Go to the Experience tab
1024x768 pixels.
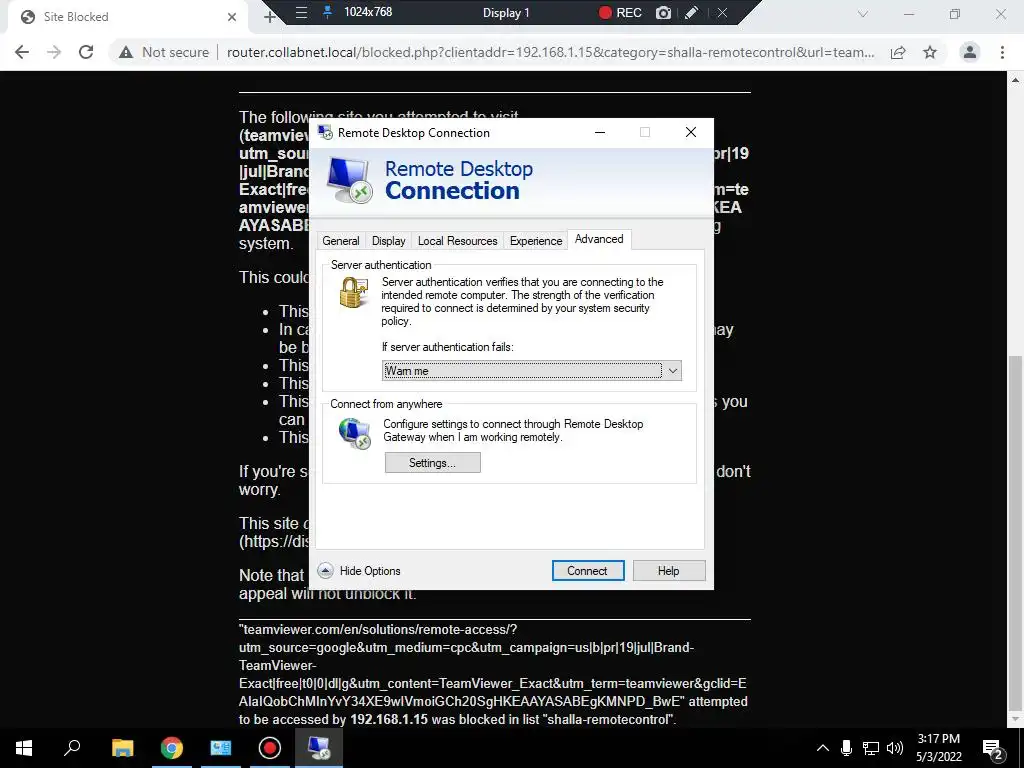[536, 241]
